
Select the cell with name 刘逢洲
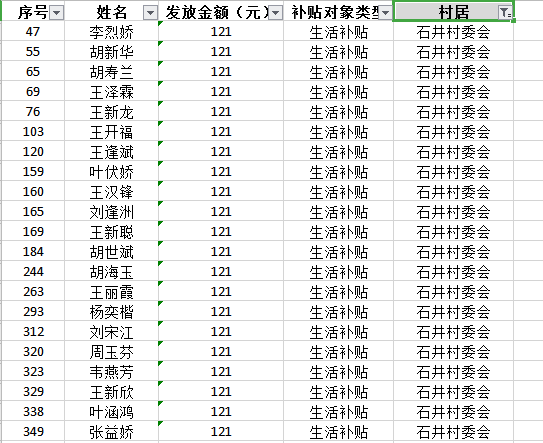pyautogui.click(x=112, y=212)
